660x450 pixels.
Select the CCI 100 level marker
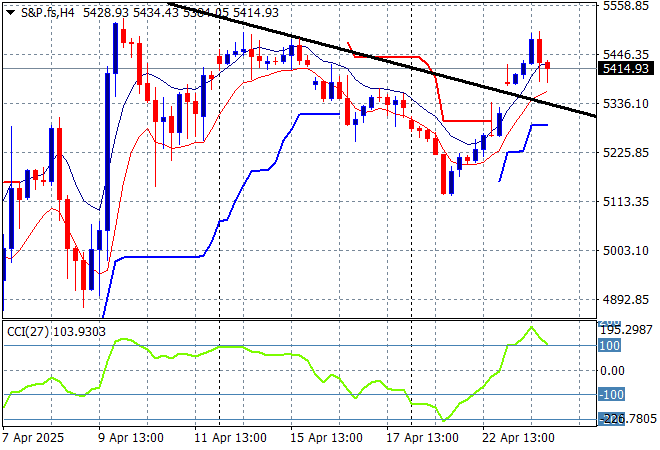coord(609,346)
